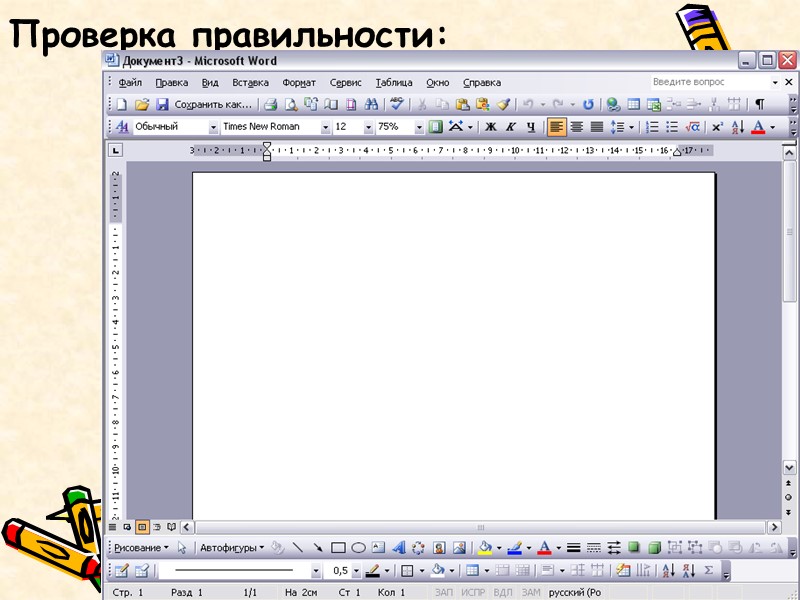Expand the border line style dropdown
This screenshot has height=600, width=800.
coord(316,571)
